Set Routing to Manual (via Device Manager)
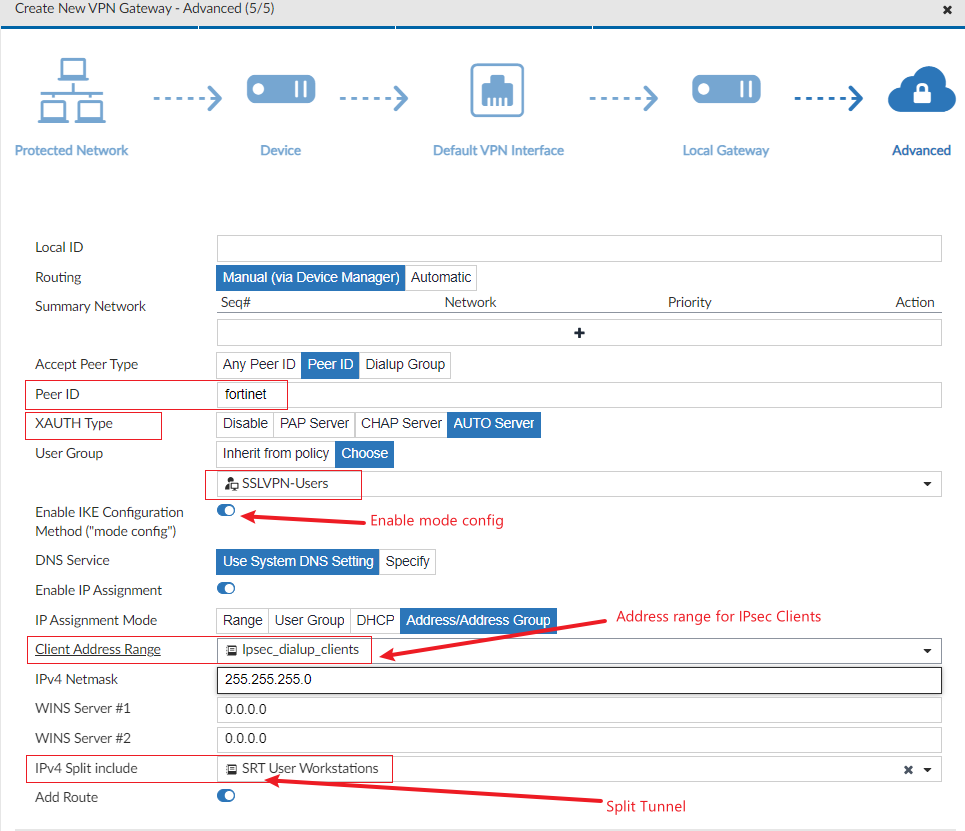965x831 pixels. (x=311, y=278)
